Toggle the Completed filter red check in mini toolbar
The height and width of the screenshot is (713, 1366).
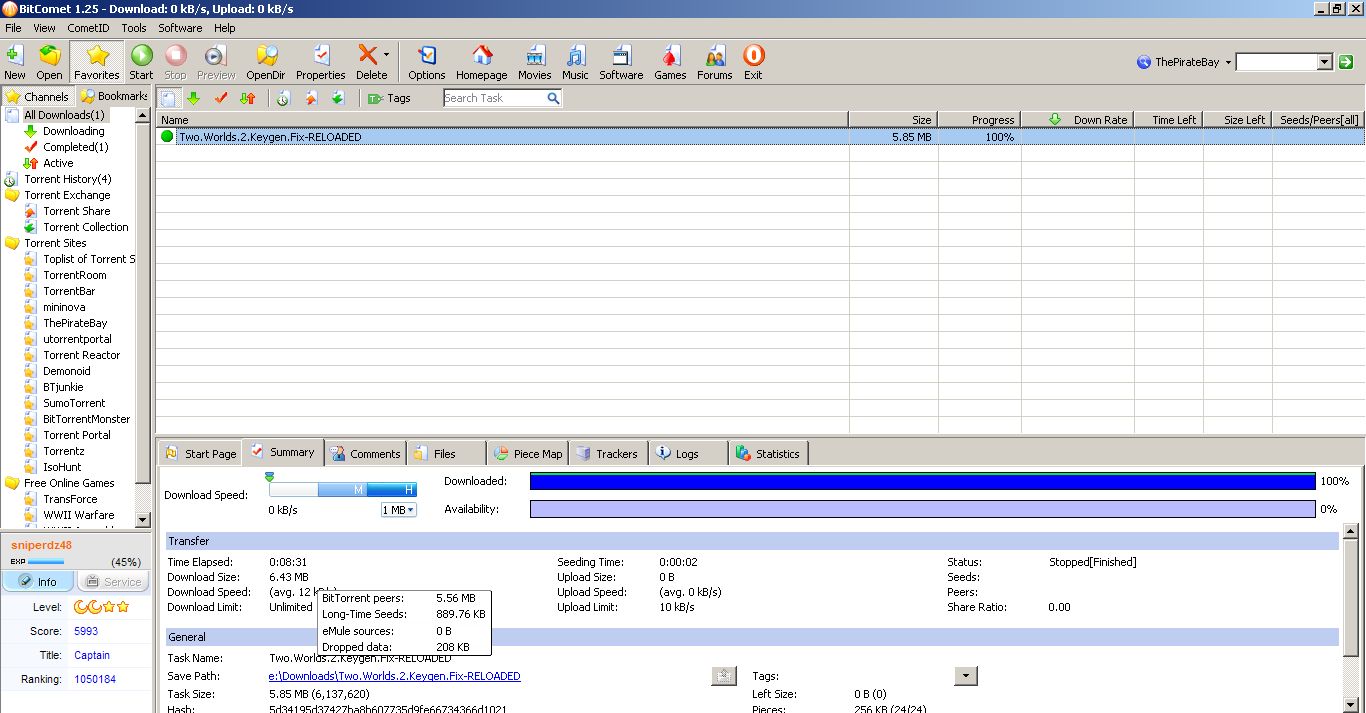tap(221, 98)
